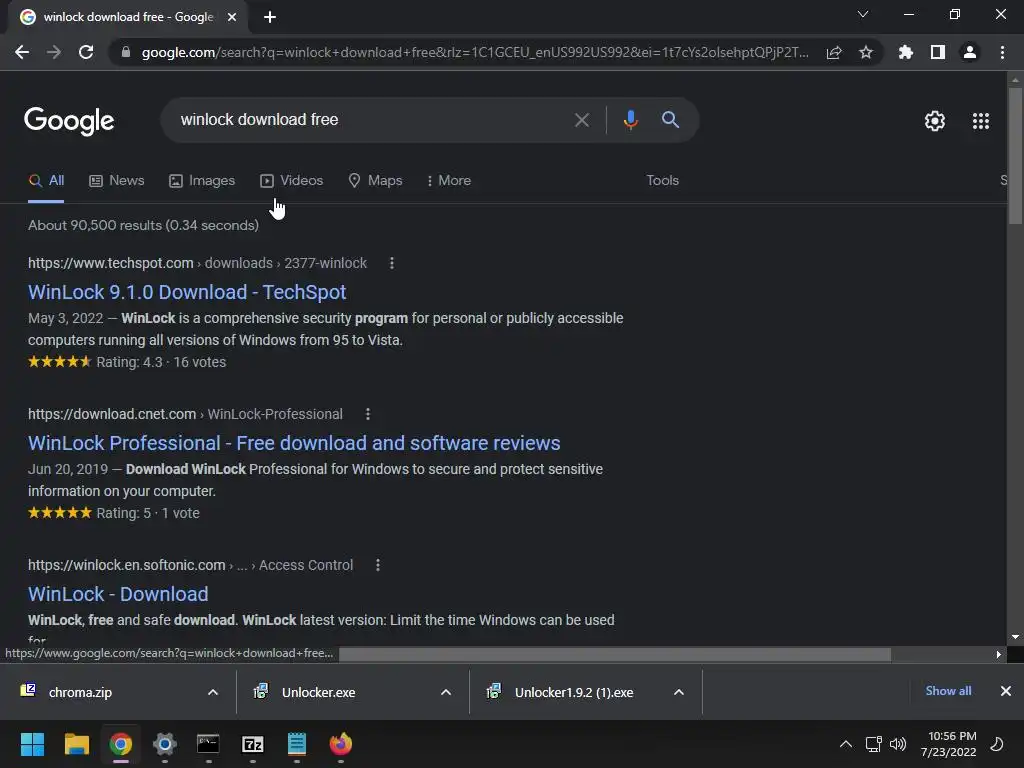This screenshot has height=768, width=1024.
Task: Open Firefox from the taskbar
Action: [340, 744]
